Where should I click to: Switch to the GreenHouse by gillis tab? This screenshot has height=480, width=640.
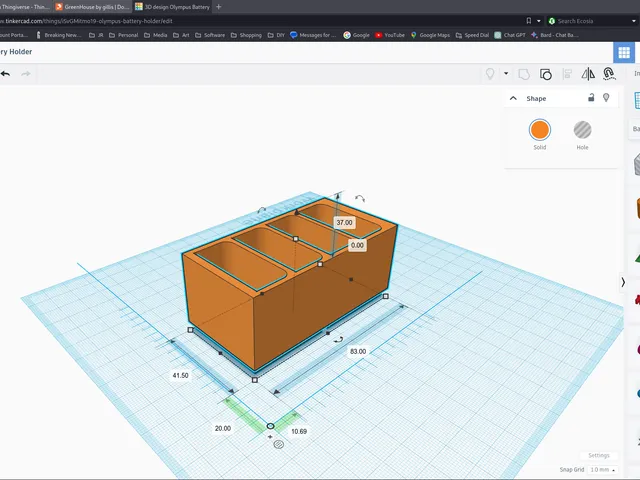point(93,7)
